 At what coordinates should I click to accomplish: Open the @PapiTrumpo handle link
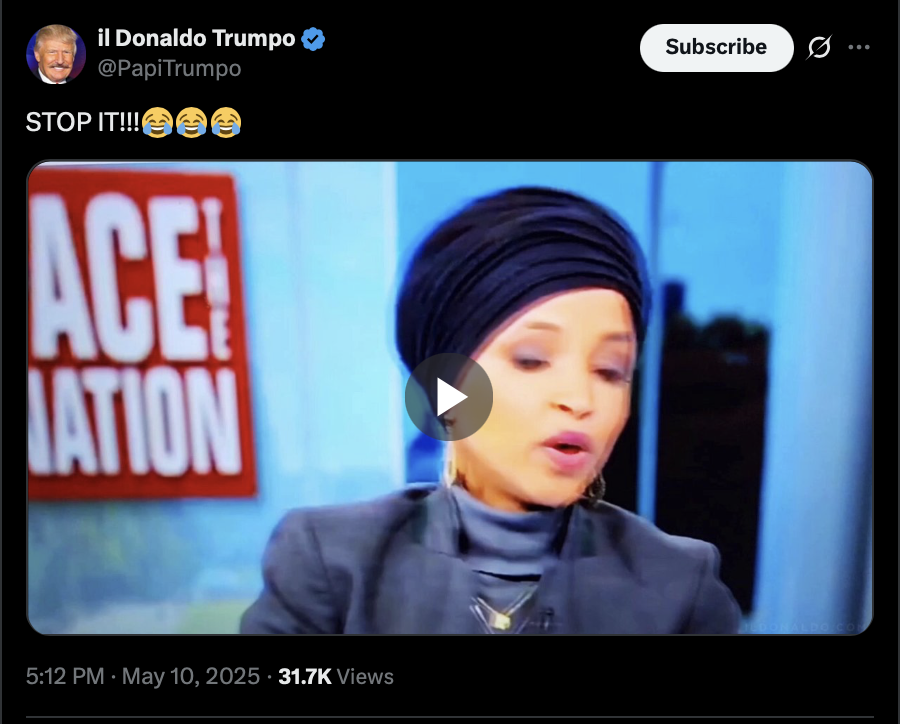click(169, 68)
